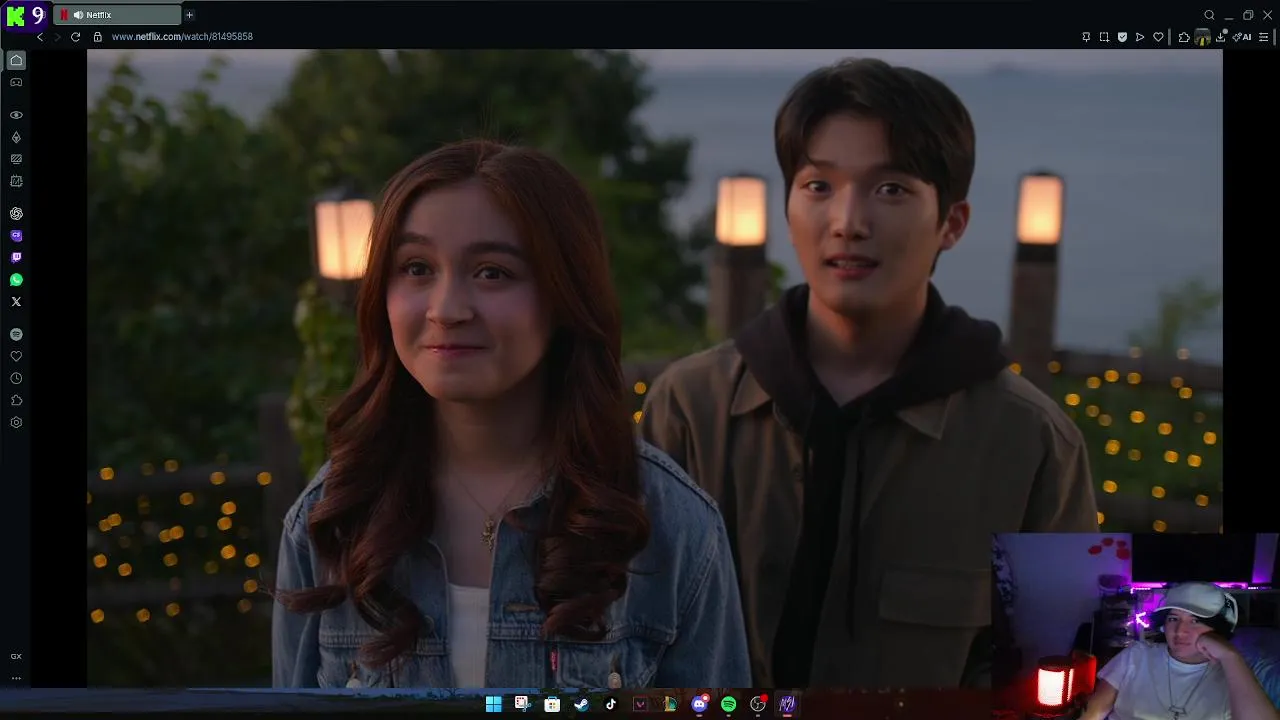Open Discord from the taskbar

click(700, 704)
